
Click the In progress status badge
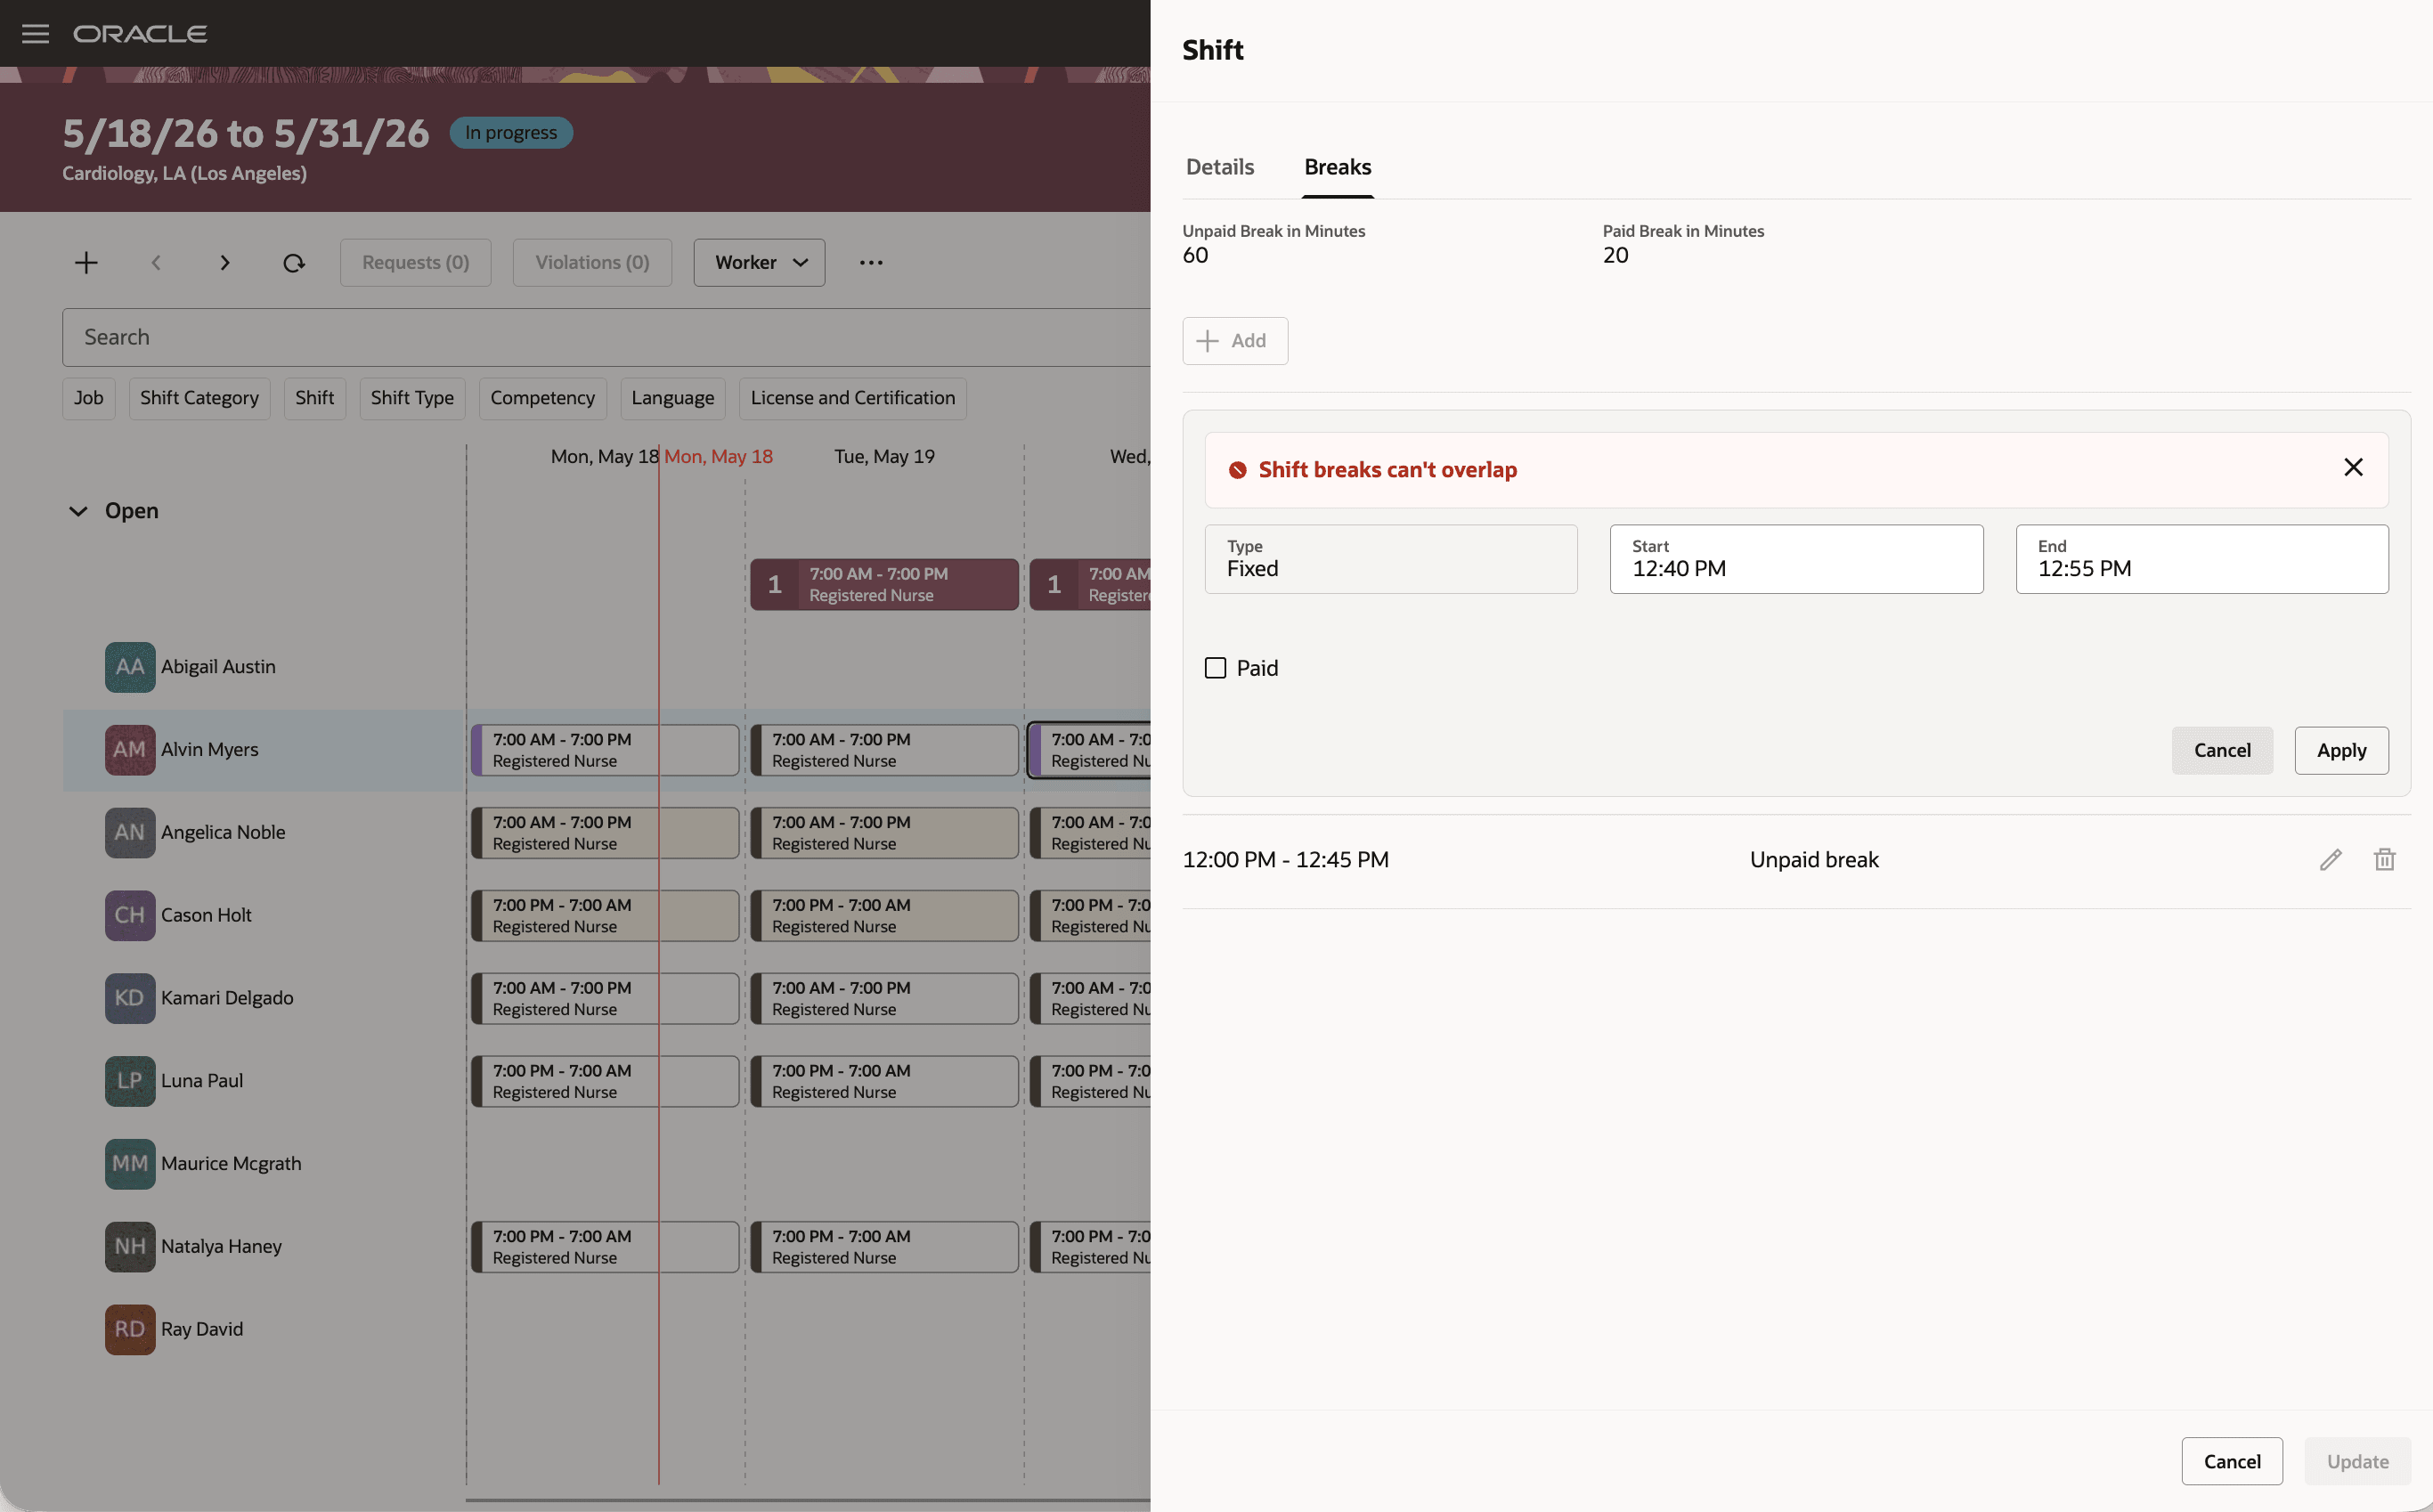click(x=511, y=132)
